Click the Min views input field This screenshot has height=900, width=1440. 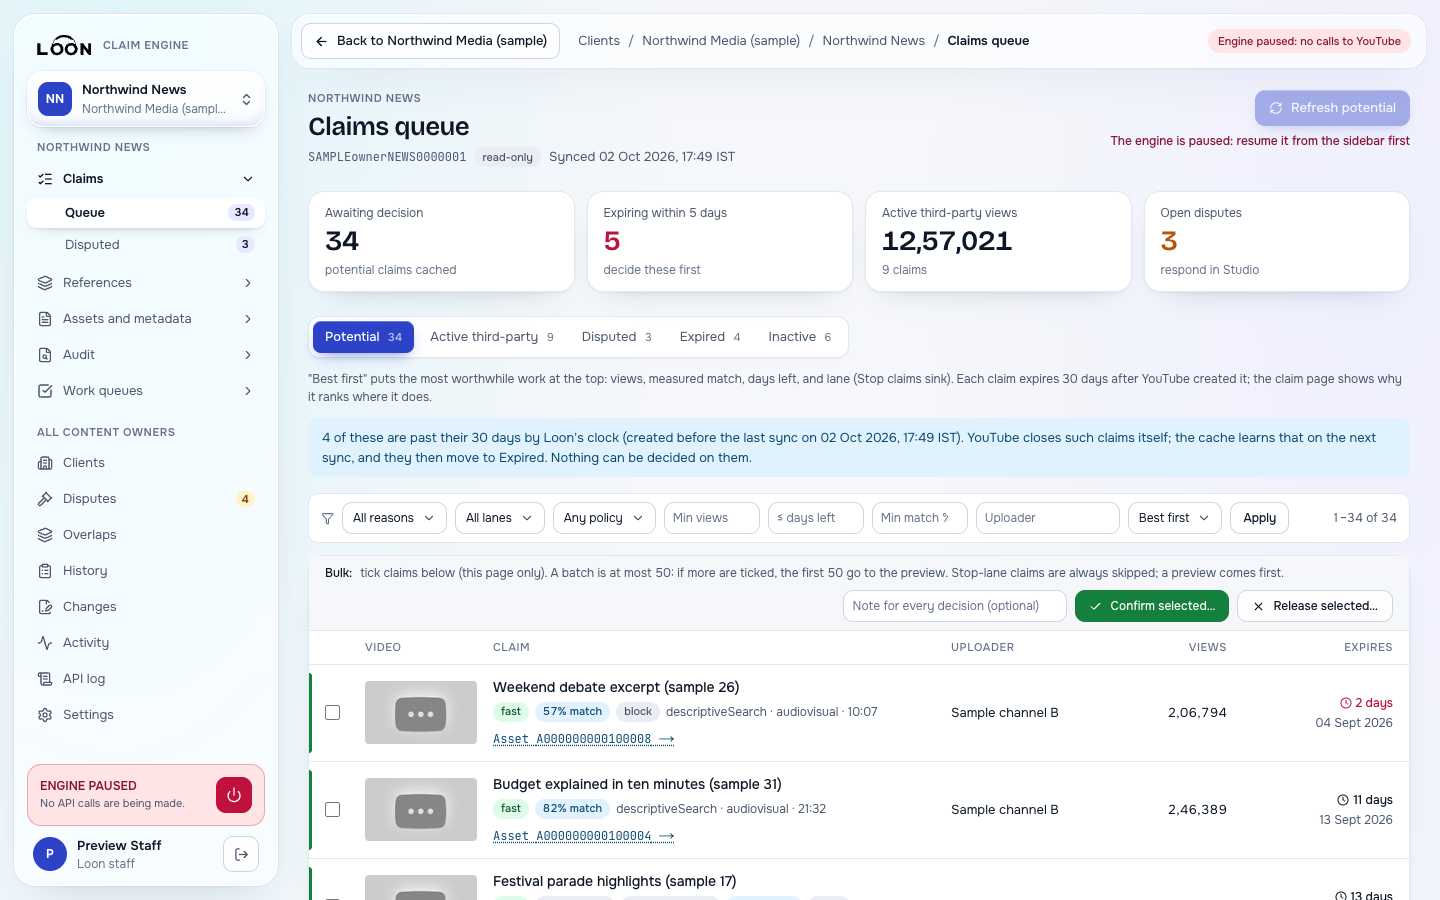(712, 518)
